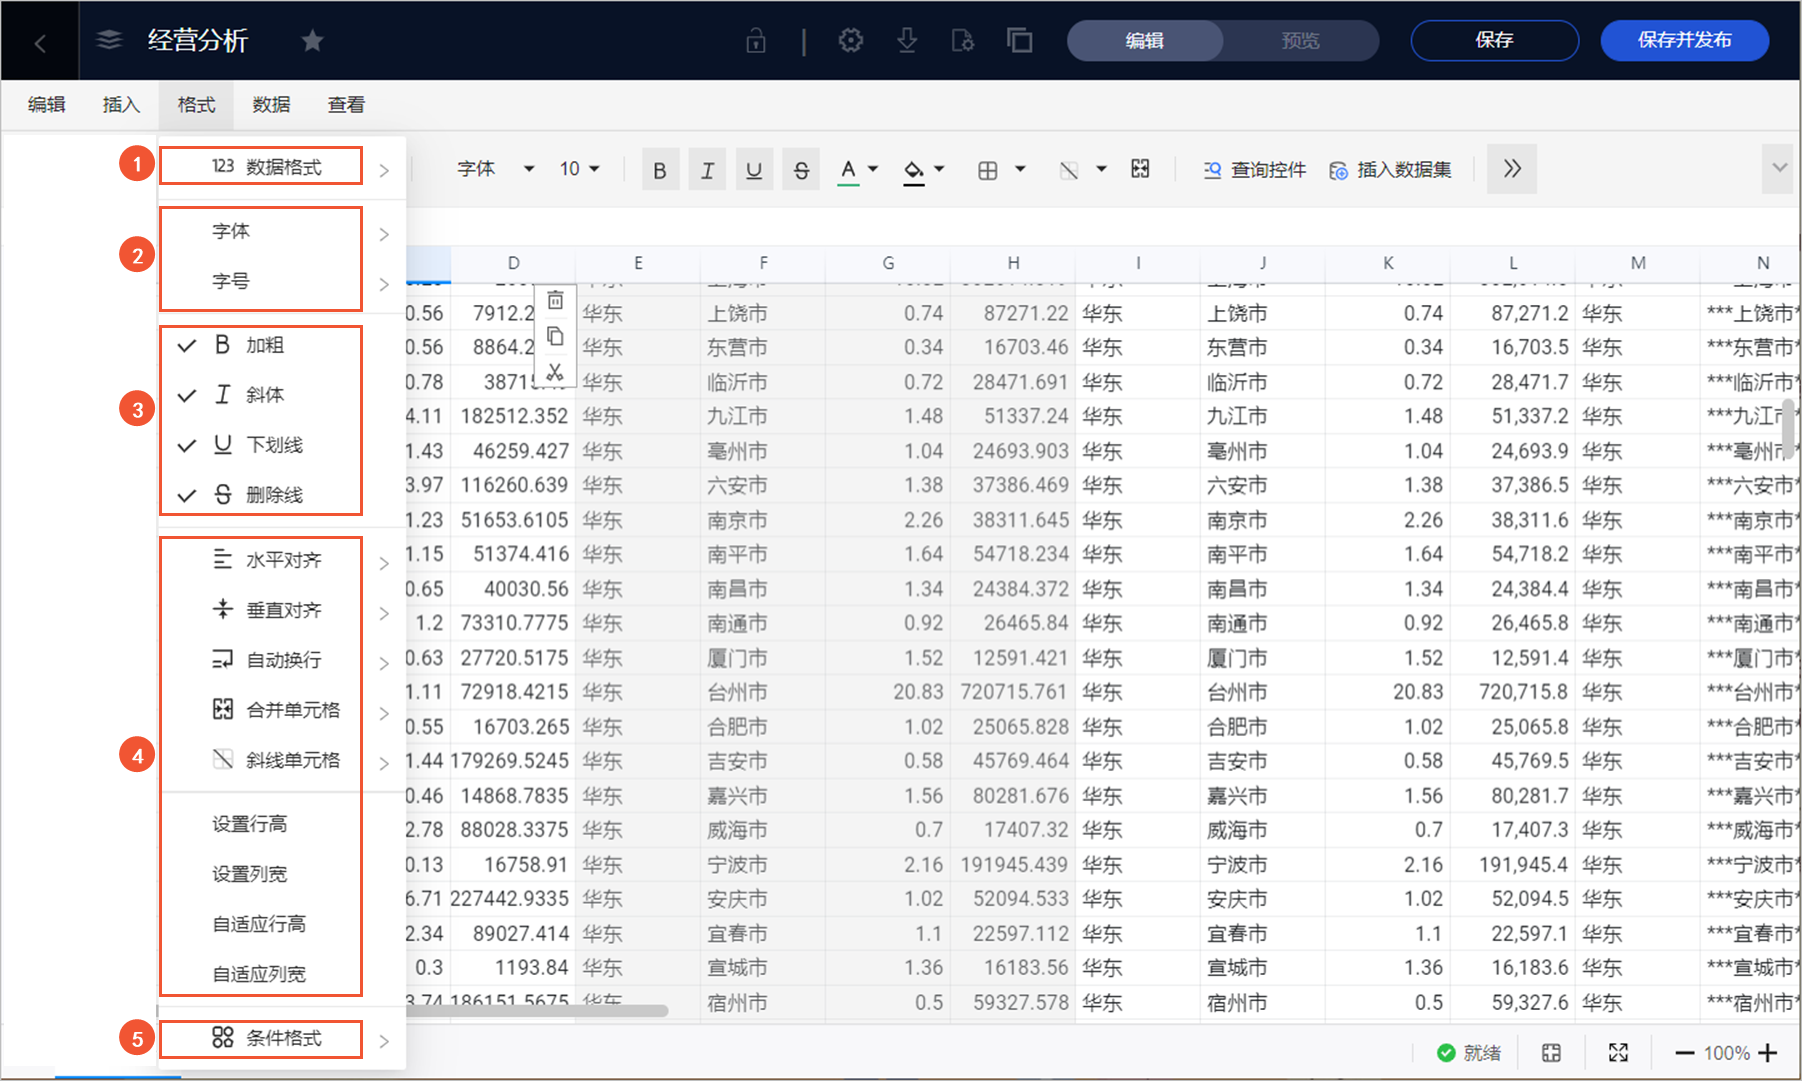Click the merge cells toolbar icon
1802x1081 pixels.
(x=1140, y=169)
